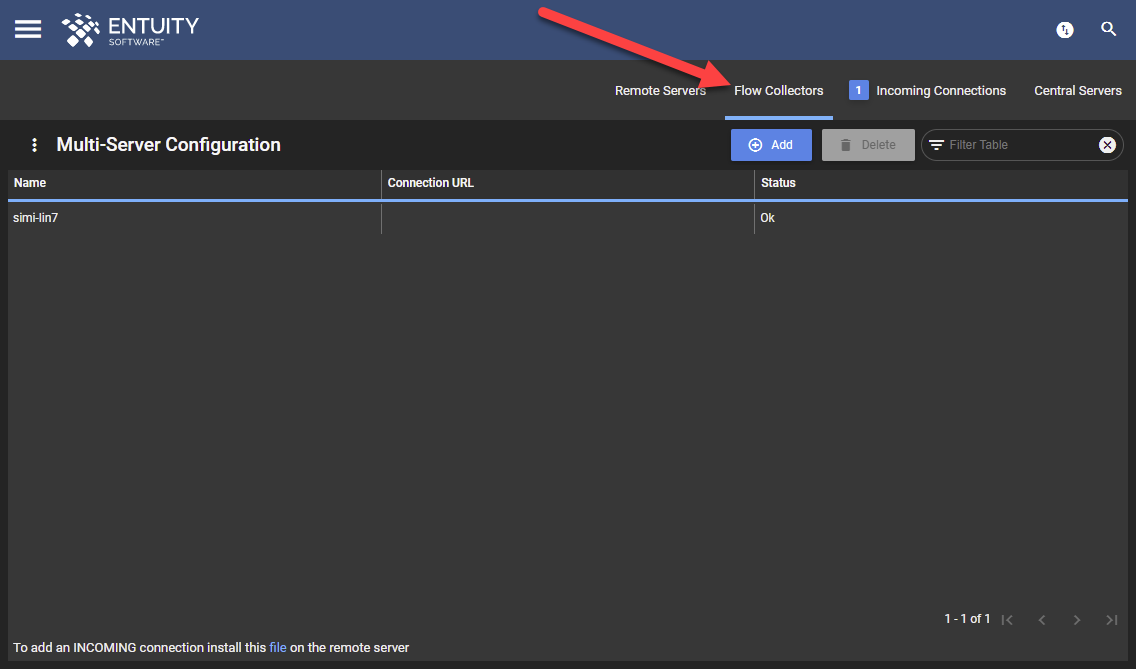Viewport: 1136px width, 669px height.
Task: Open the server connection status icon
Action: pyautogui.click(x=1064, y=30)
